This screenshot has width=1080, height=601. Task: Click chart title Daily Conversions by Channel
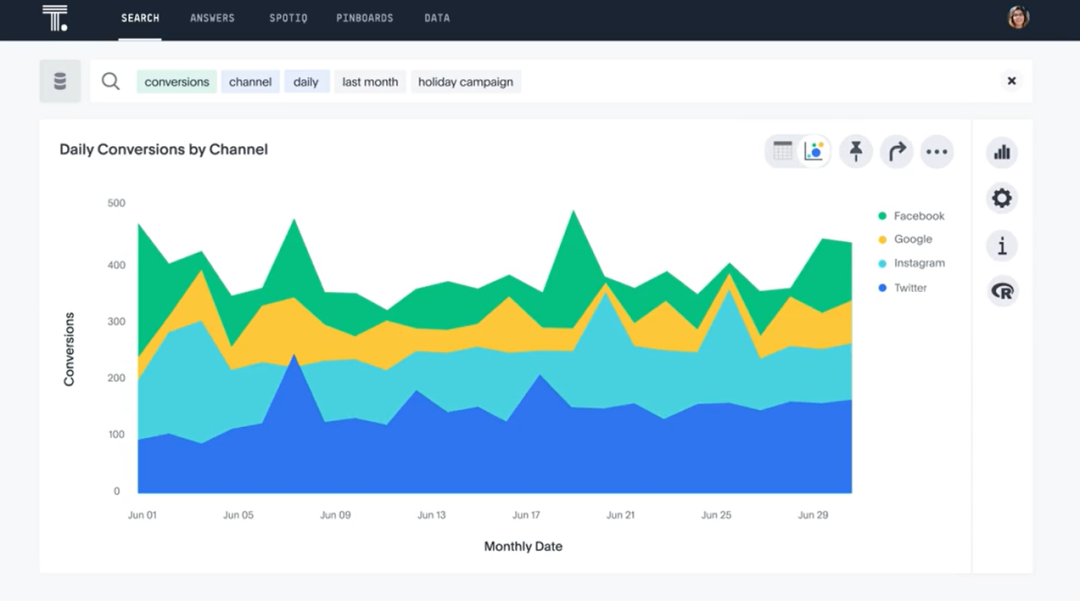(163, 149)
